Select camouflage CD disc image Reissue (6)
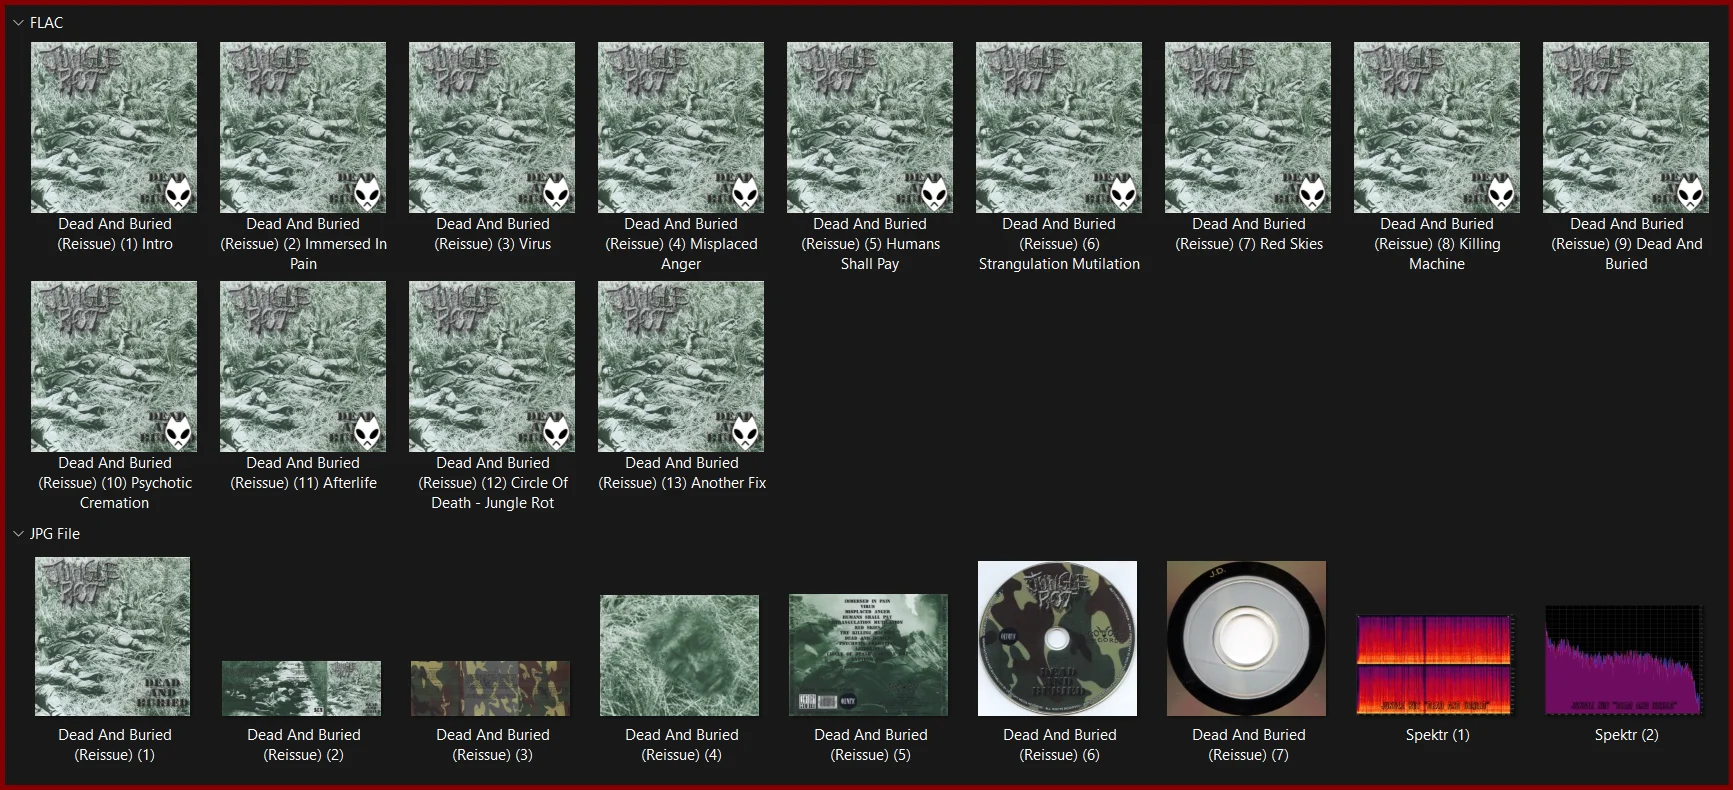The height and width of the screenshot is (790, 1733). tap(1057, 638)
